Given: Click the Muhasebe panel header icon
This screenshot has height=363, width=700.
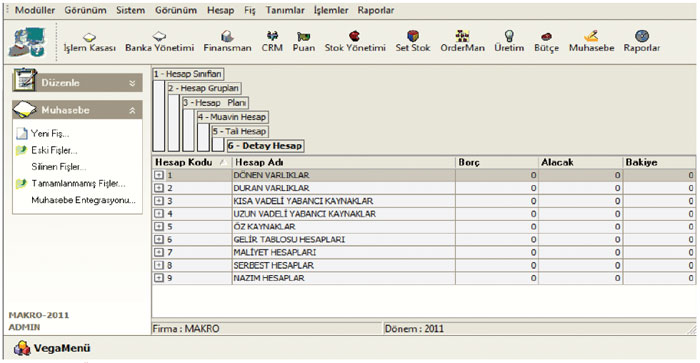Looking at the screenshot, I should pos(25,110).
